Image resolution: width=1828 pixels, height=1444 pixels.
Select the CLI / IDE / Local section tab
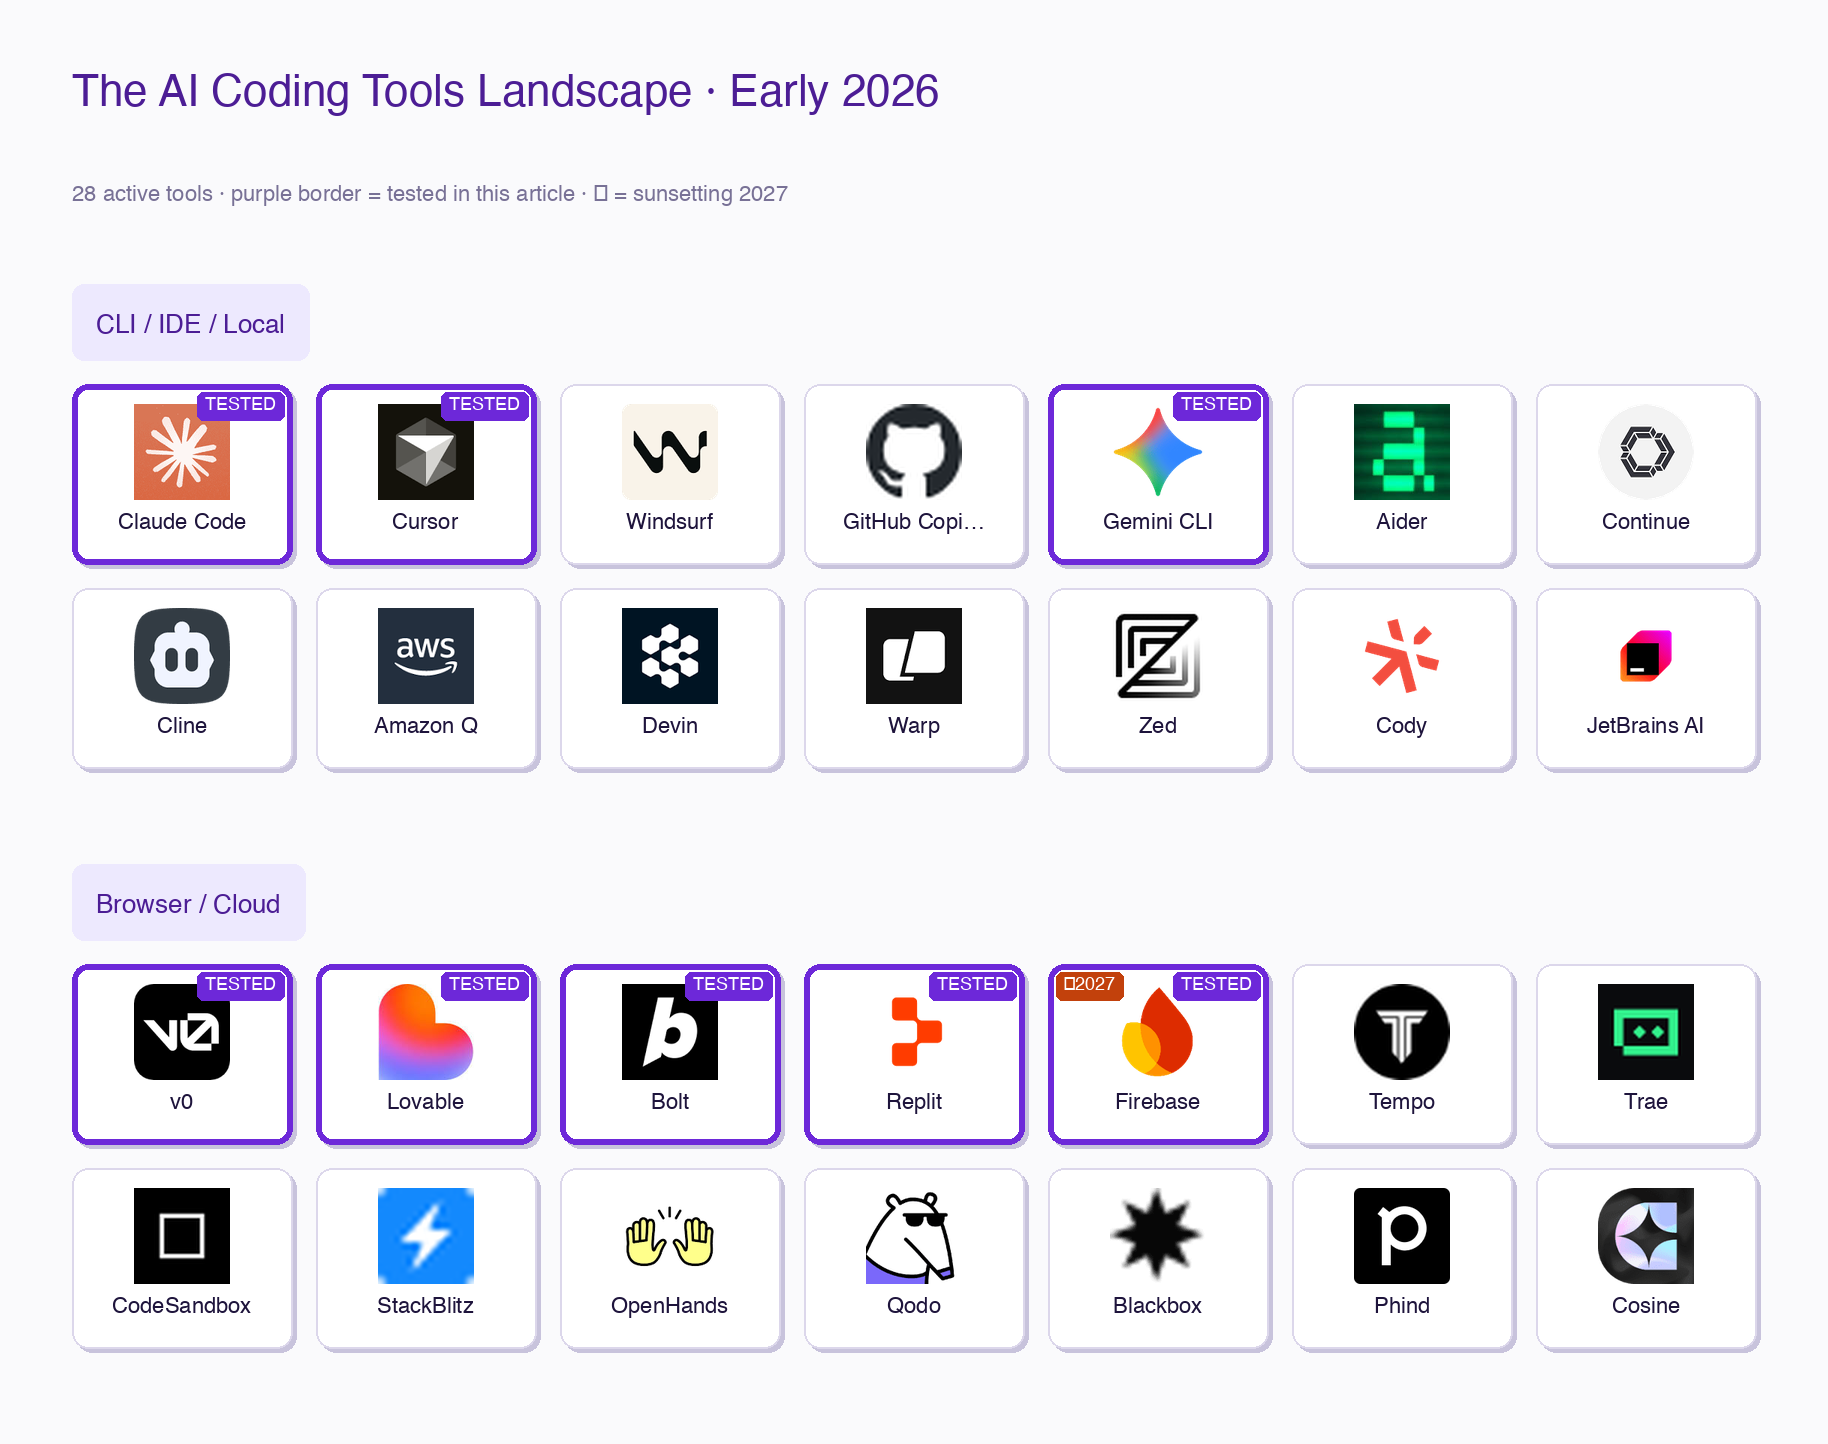(191, 323)
